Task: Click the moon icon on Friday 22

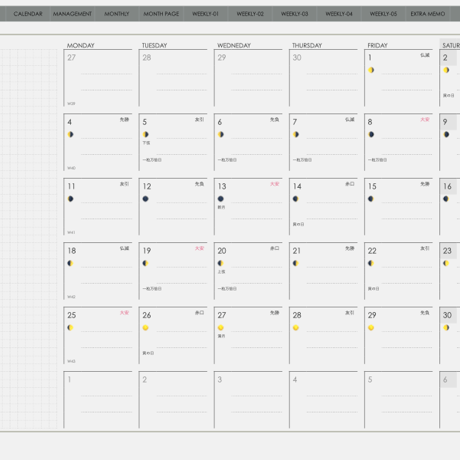Action: pyautogui.click(x=371, y=263)
